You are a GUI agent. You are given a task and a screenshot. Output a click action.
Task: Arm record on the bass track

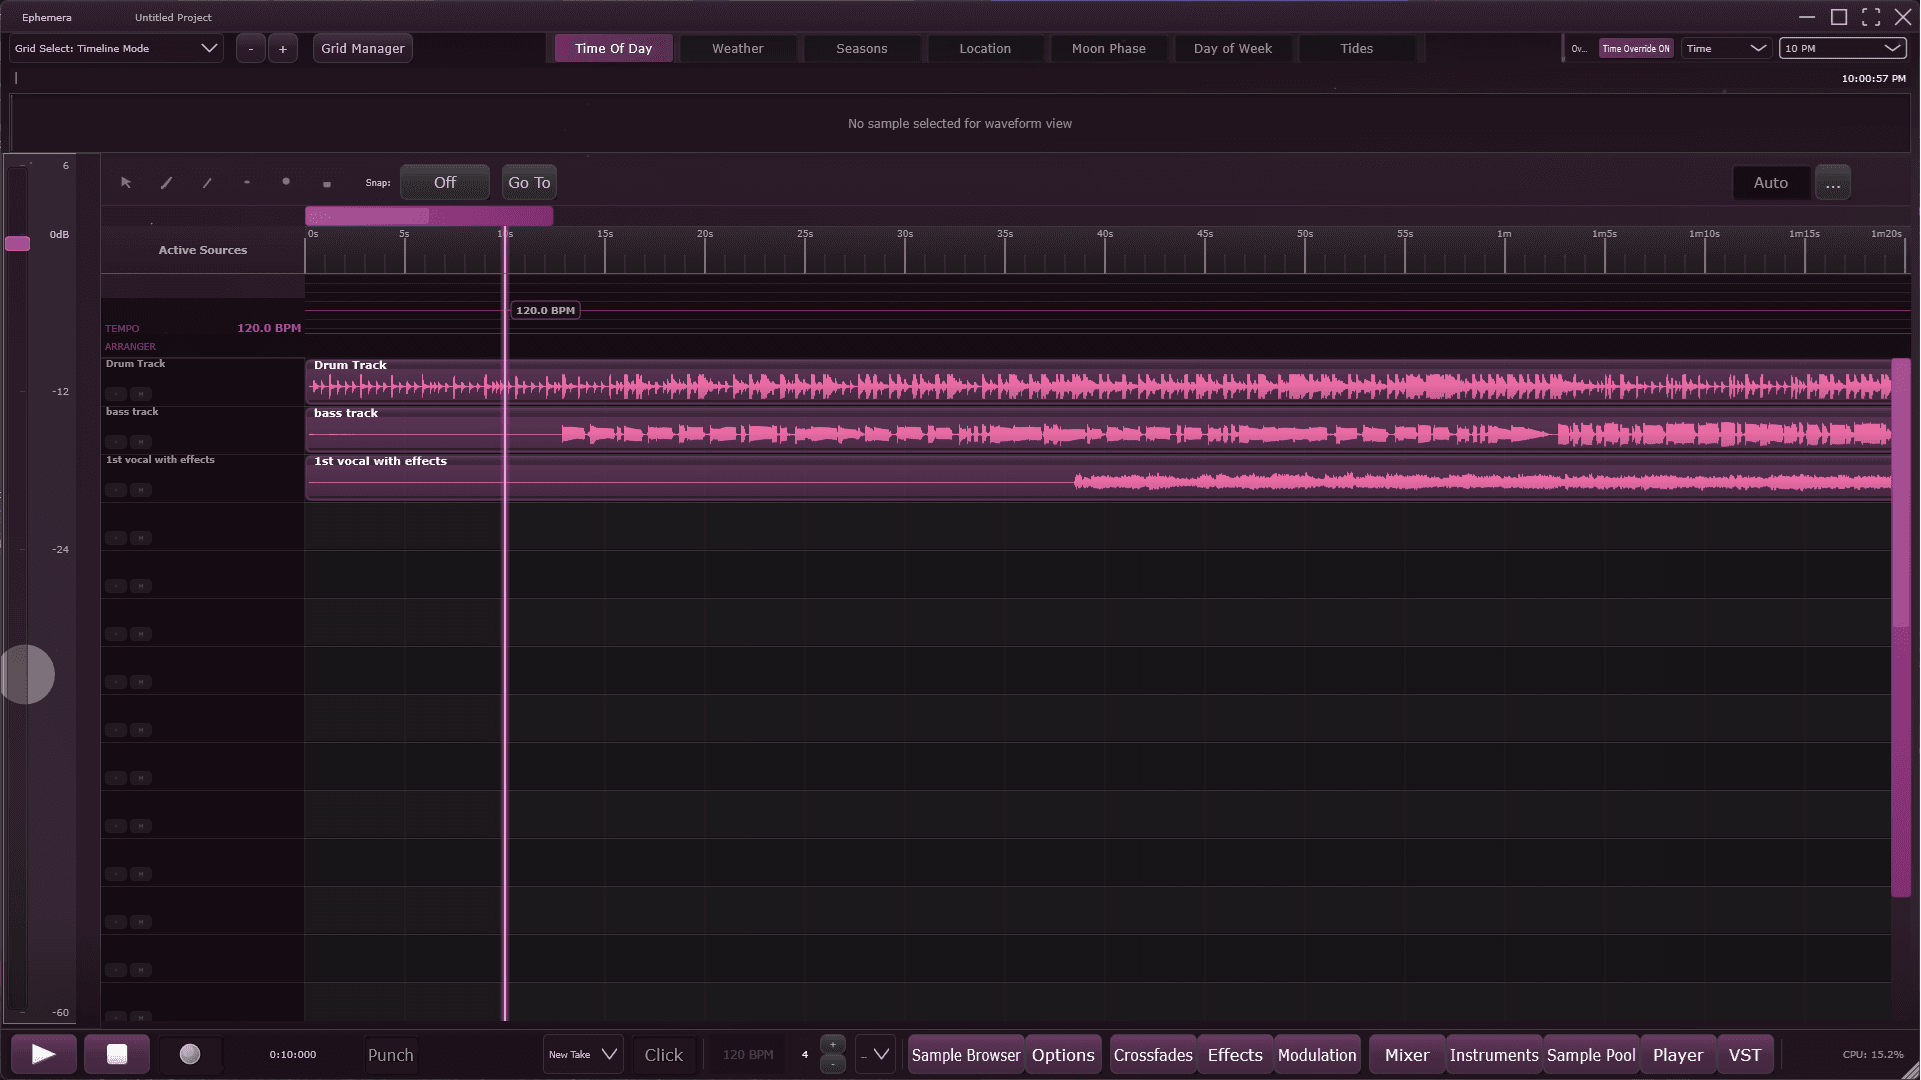(116, 442)
